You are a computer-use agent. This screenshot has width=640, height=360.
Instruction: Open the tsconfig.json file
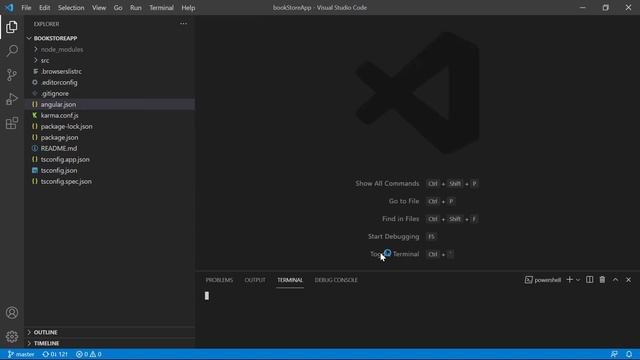[109, 170]
